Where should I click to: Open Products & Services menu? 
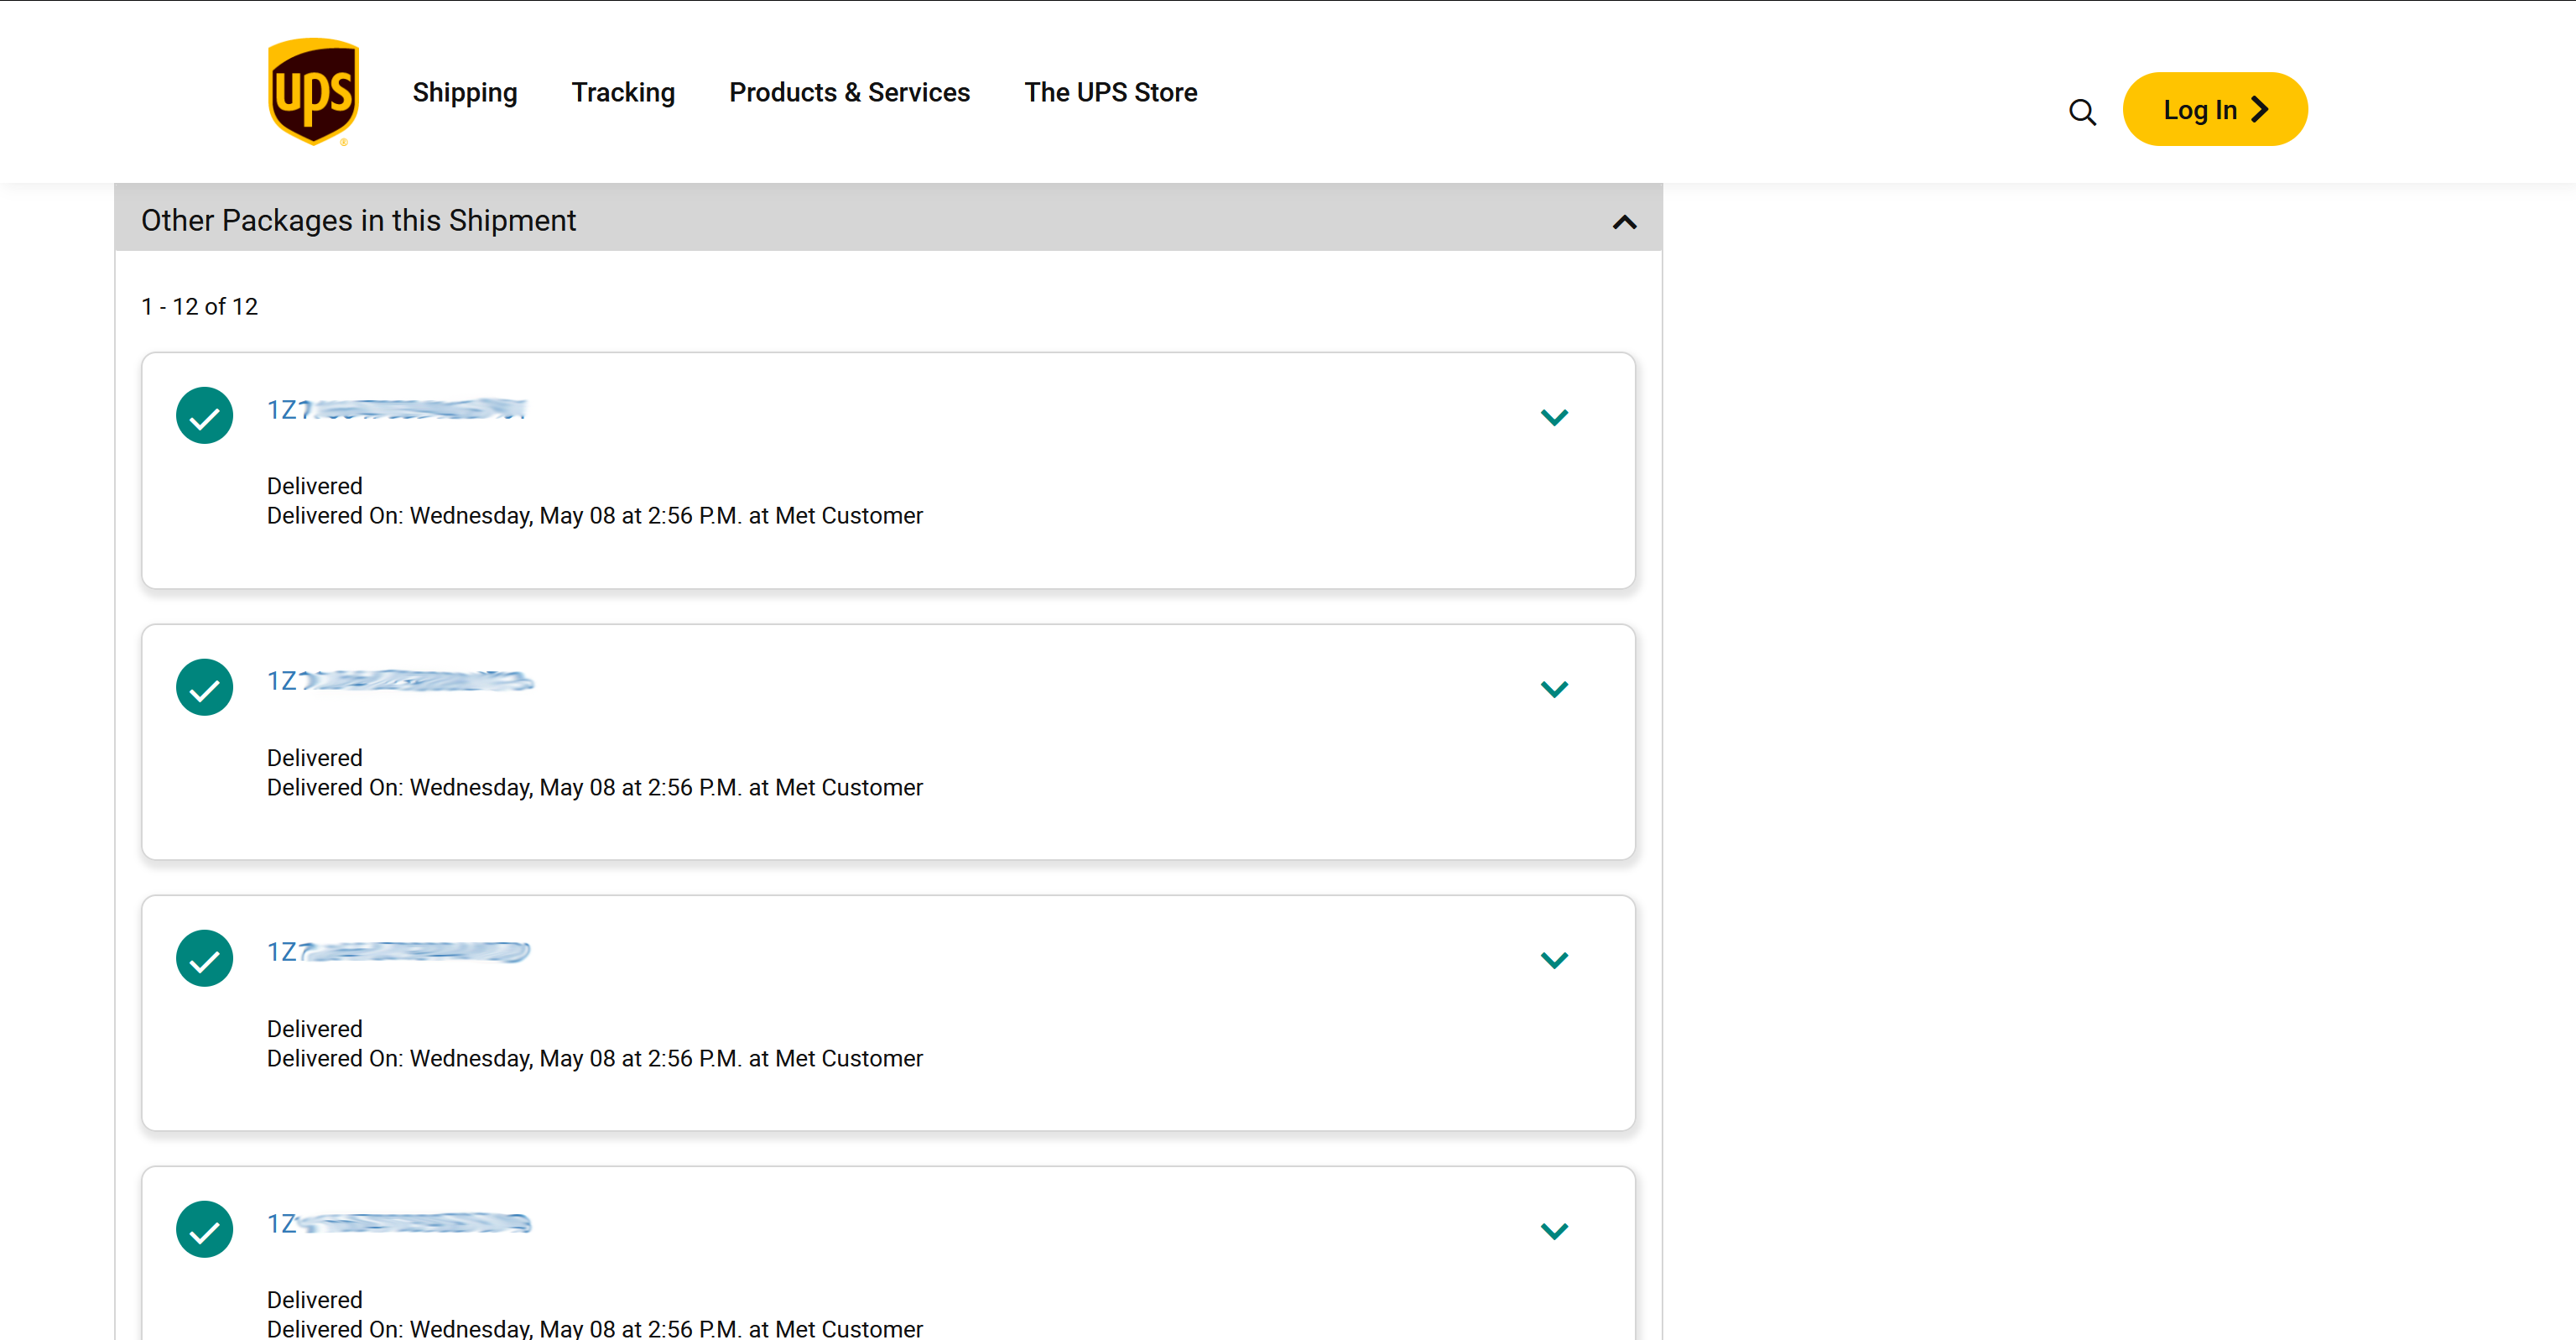tap(849, 92)
